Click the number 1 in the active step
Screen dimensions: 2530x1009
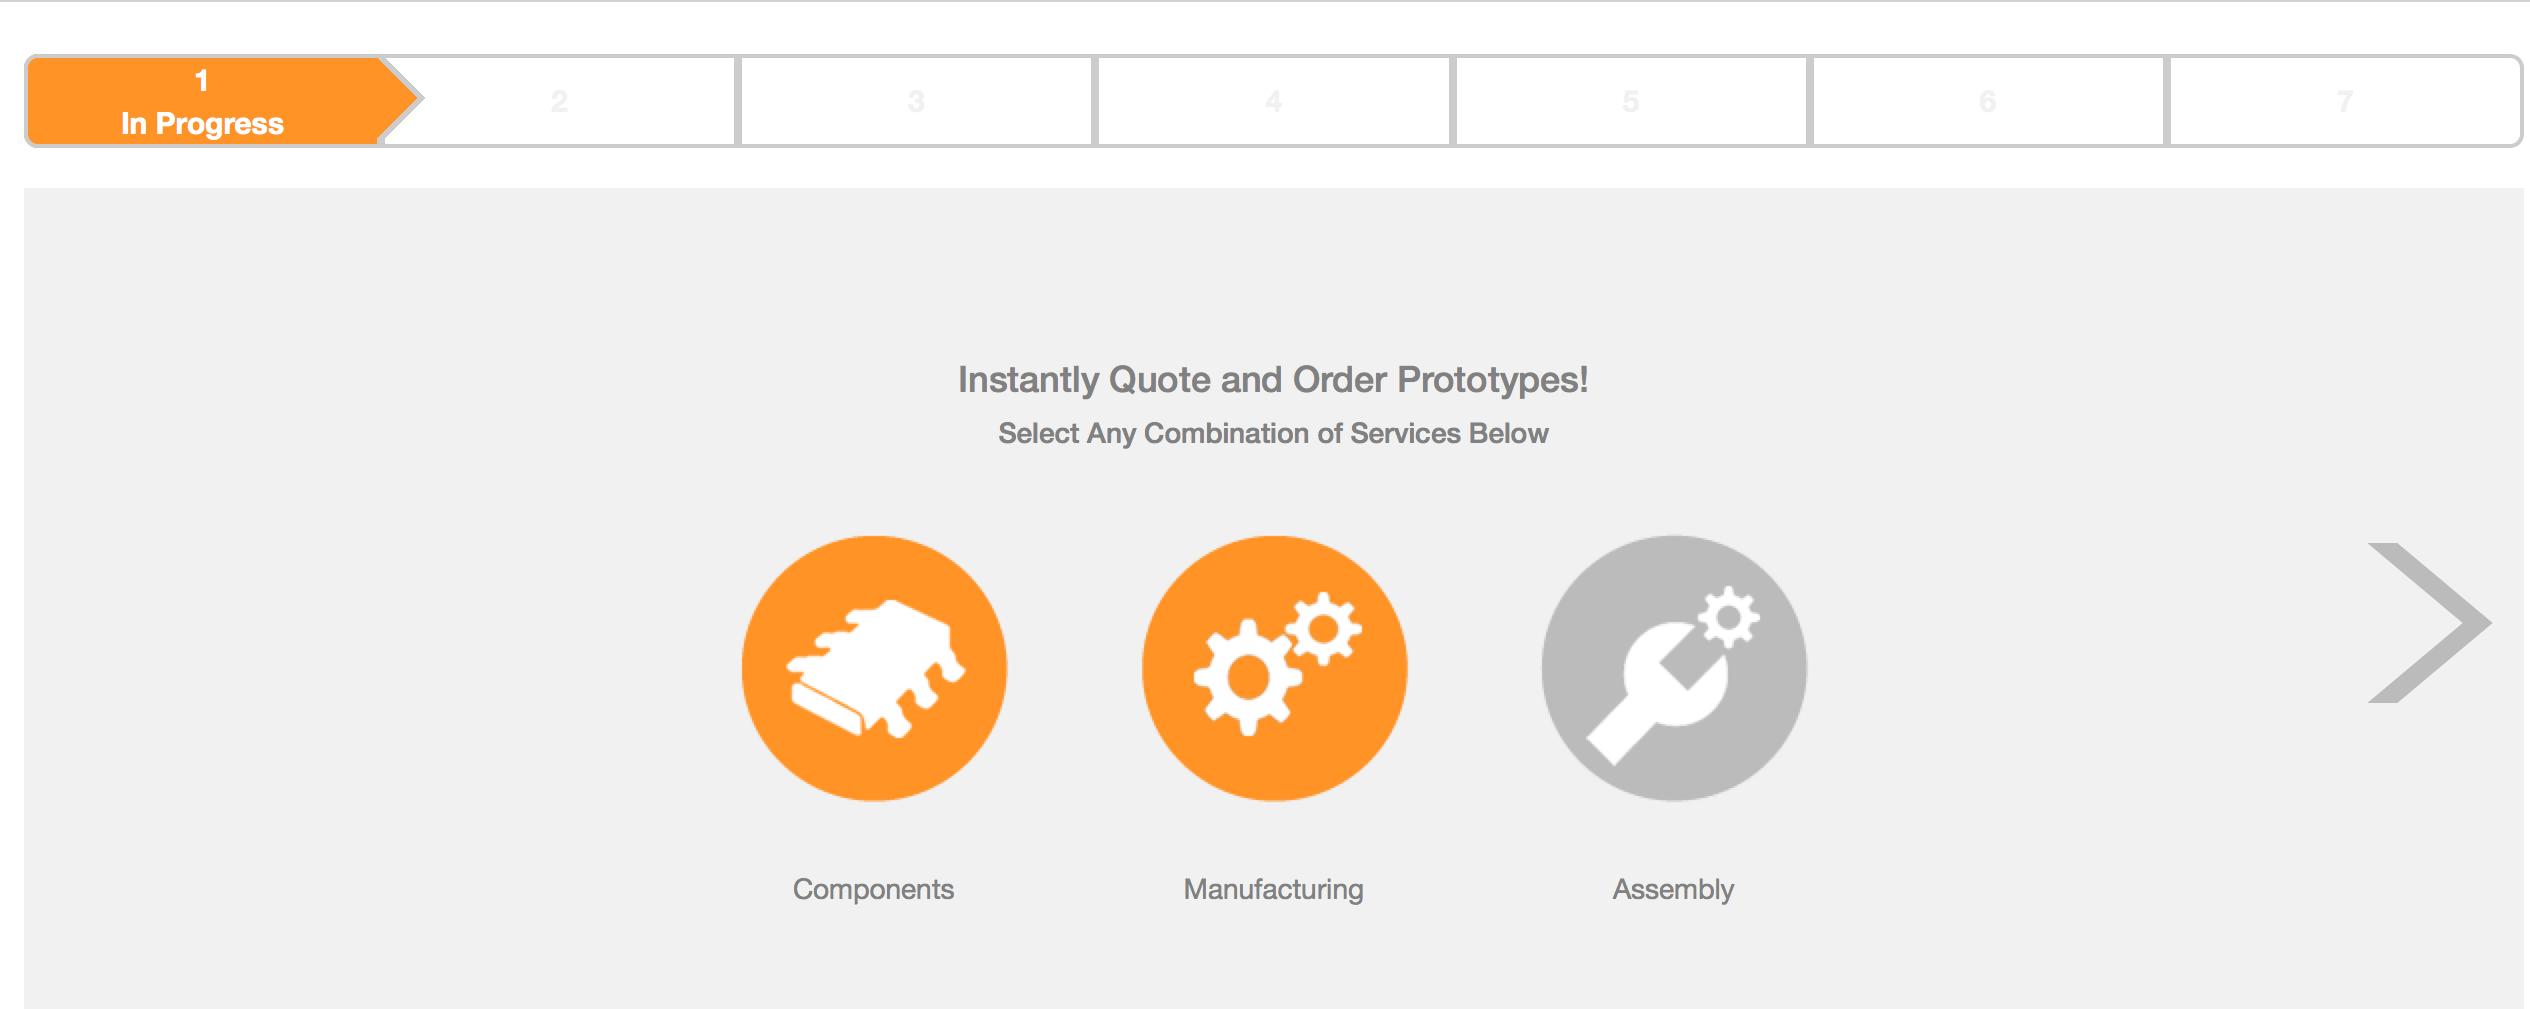[202, 81]
